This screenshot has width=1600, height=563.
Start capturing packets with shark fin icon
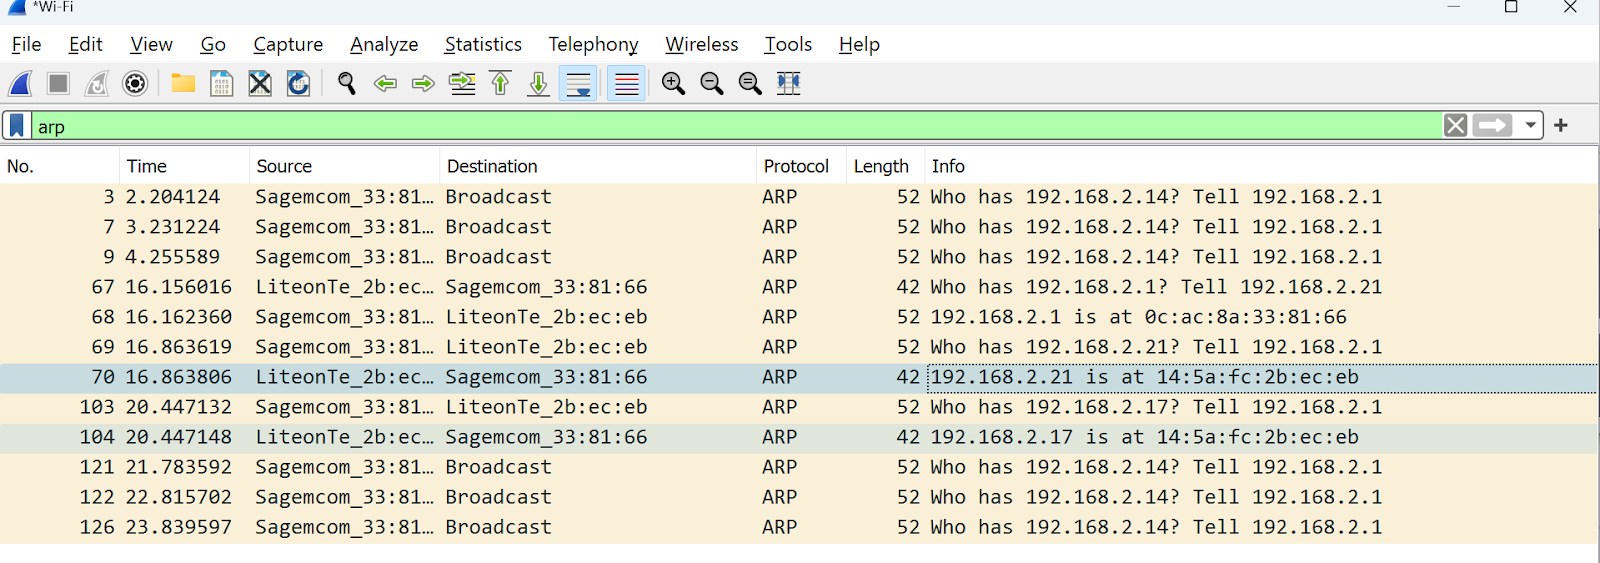tap(21, 83)
